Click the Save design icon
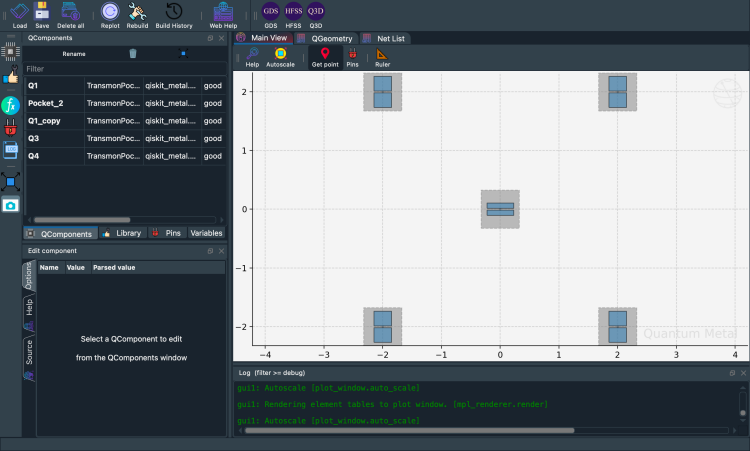The height and width of the screenshot is (451, 750). coord(42,15)
